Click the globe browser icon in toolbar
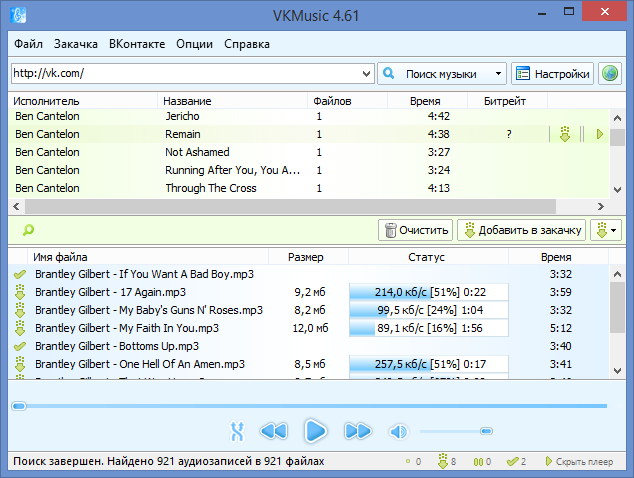Image resolution: width=634 pixels, height=478 pixels. (610, 74)
